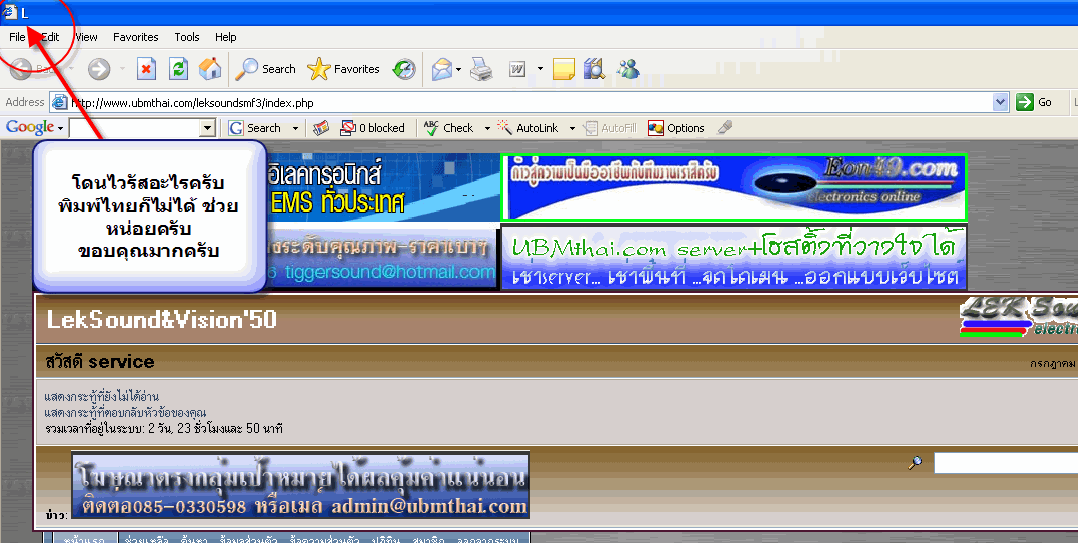Click the popup blocker "0 blocked" button

coord(373,128)
